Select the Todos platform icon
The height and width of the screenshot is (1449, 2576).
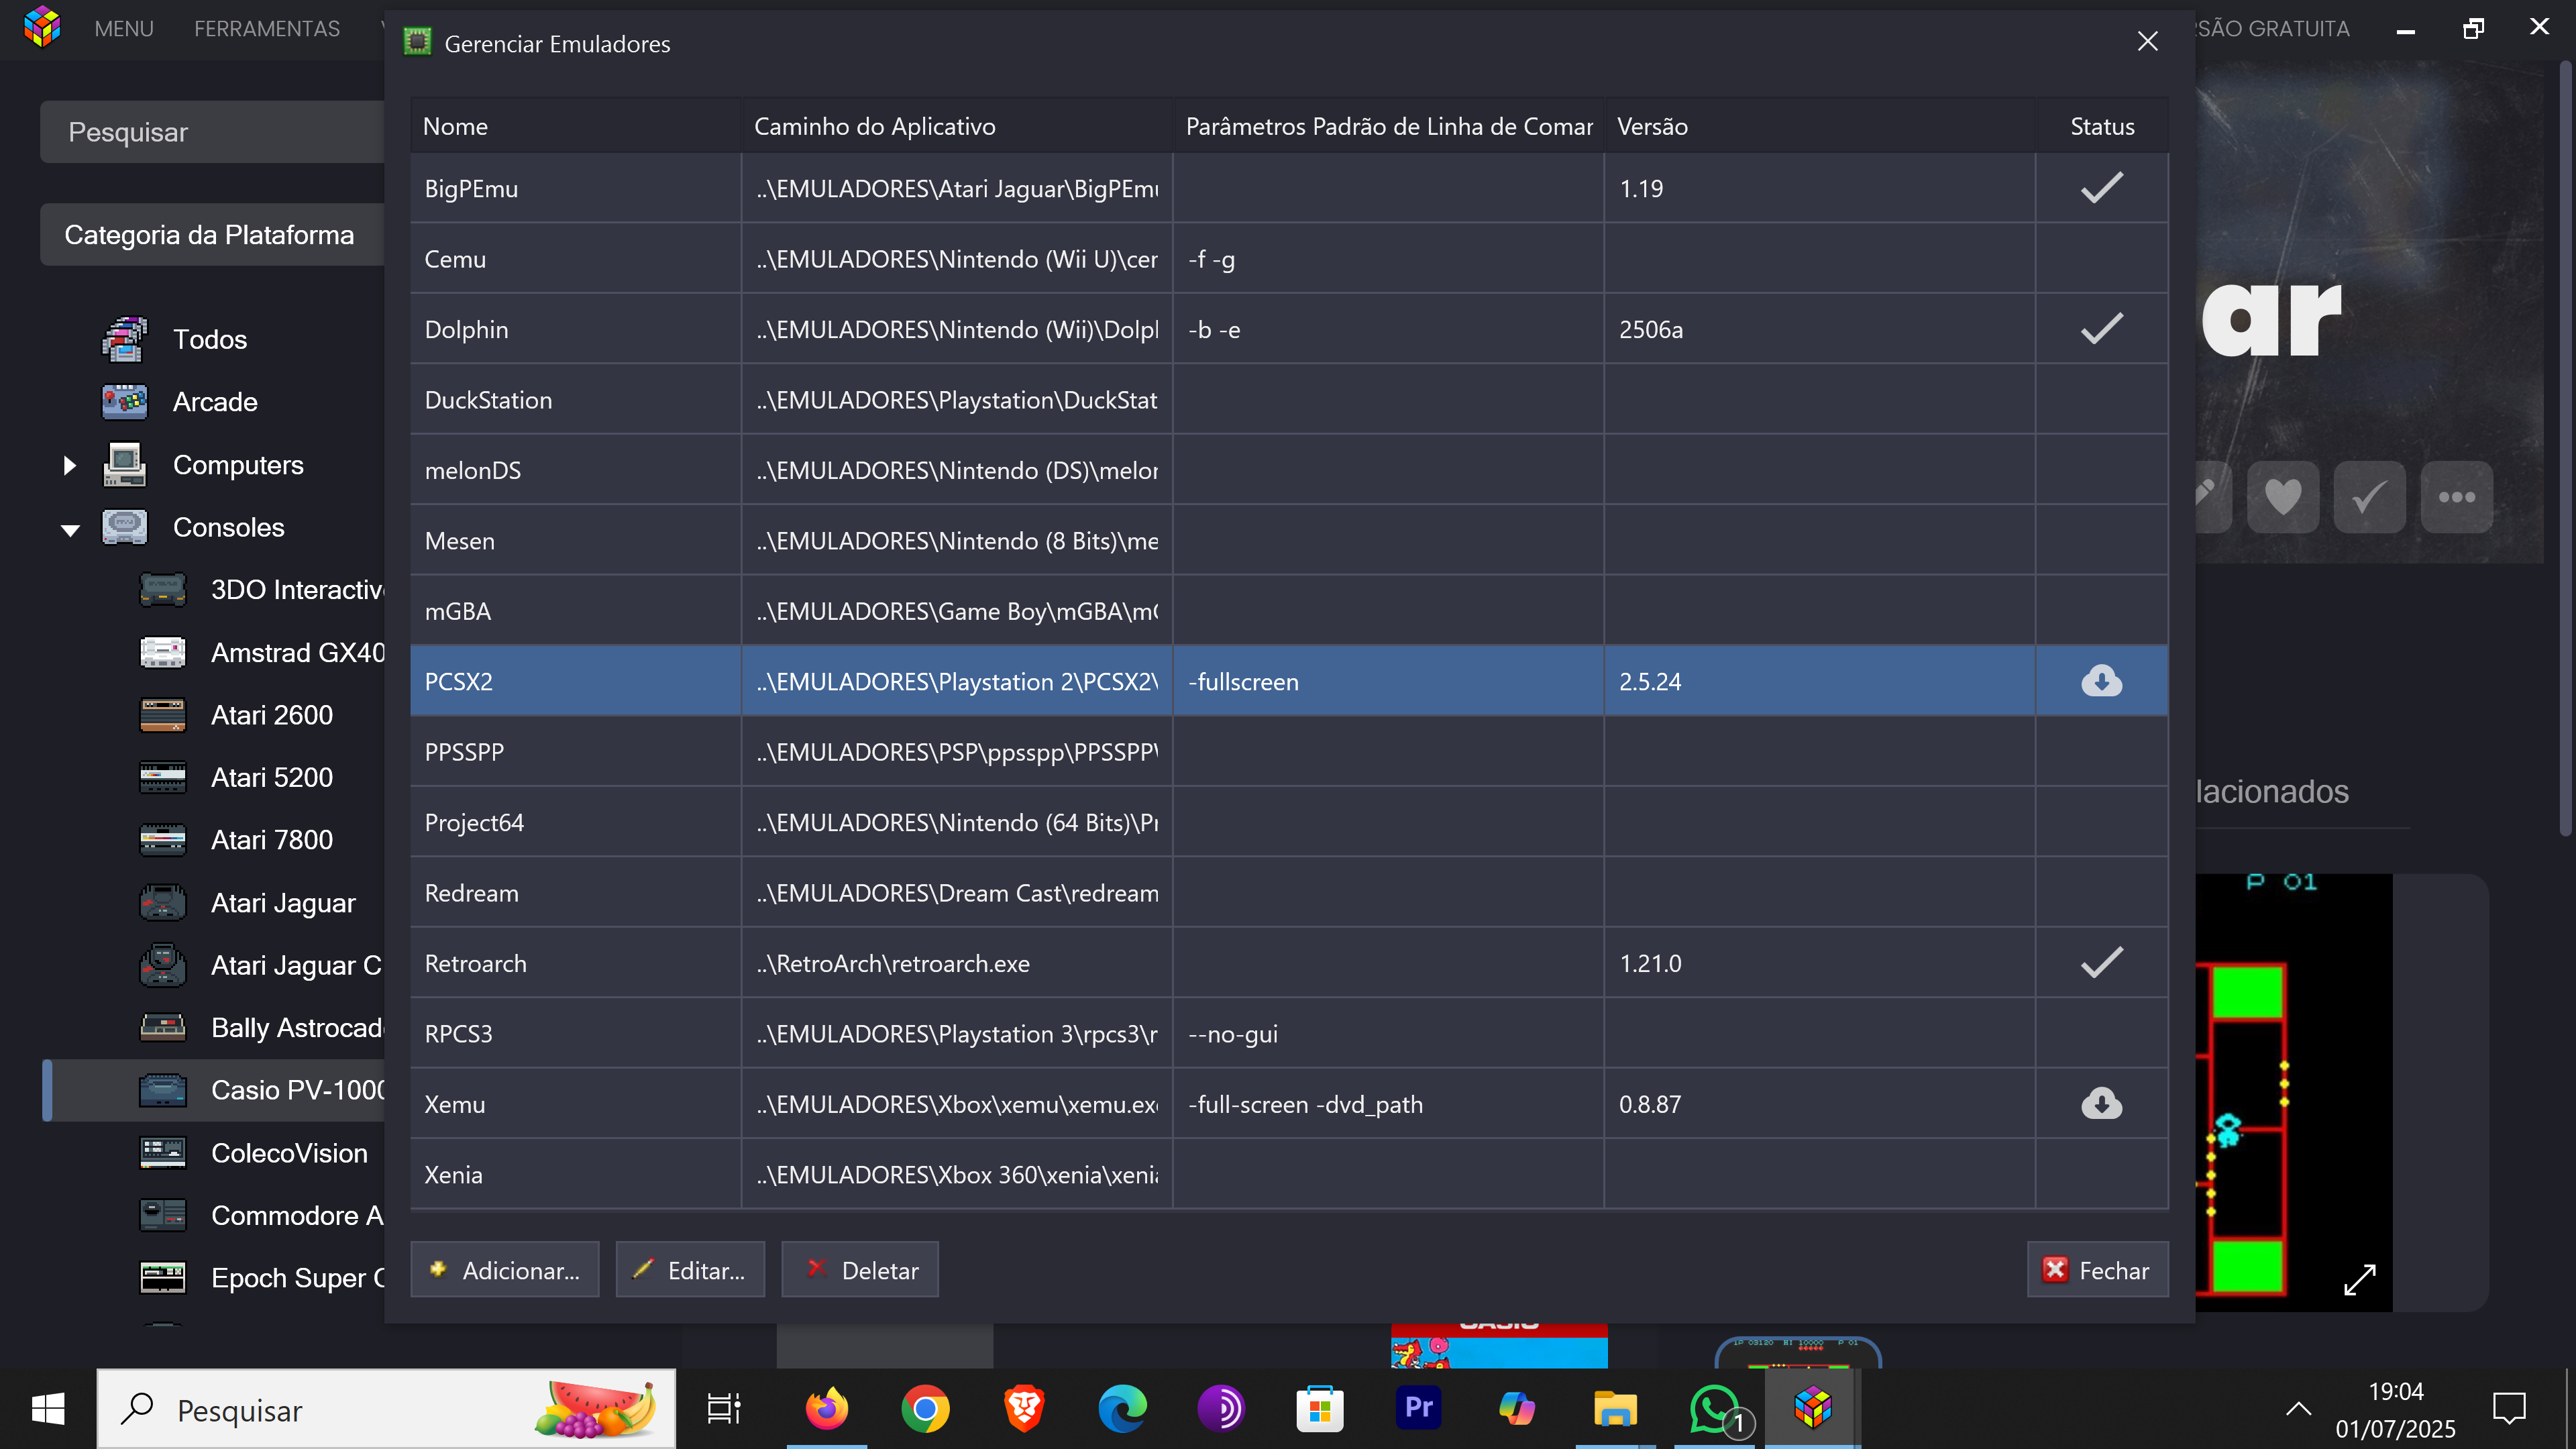coord(124,339)
